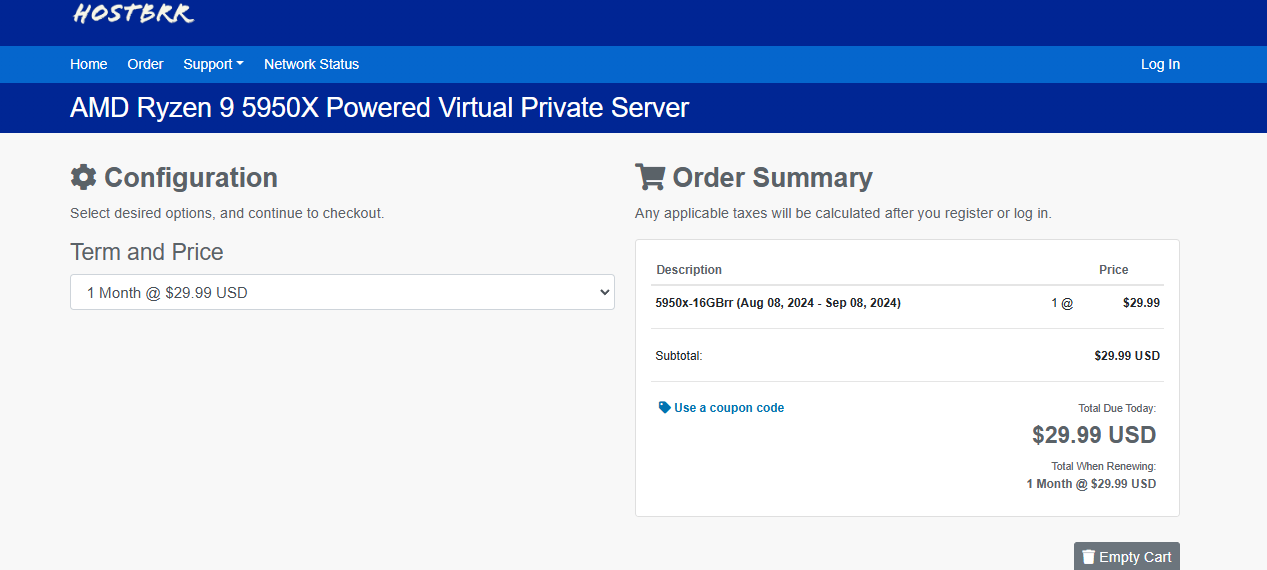Screen dimensions: 1267x570
Task: Go to the Home page
Action: click(89, 64)
